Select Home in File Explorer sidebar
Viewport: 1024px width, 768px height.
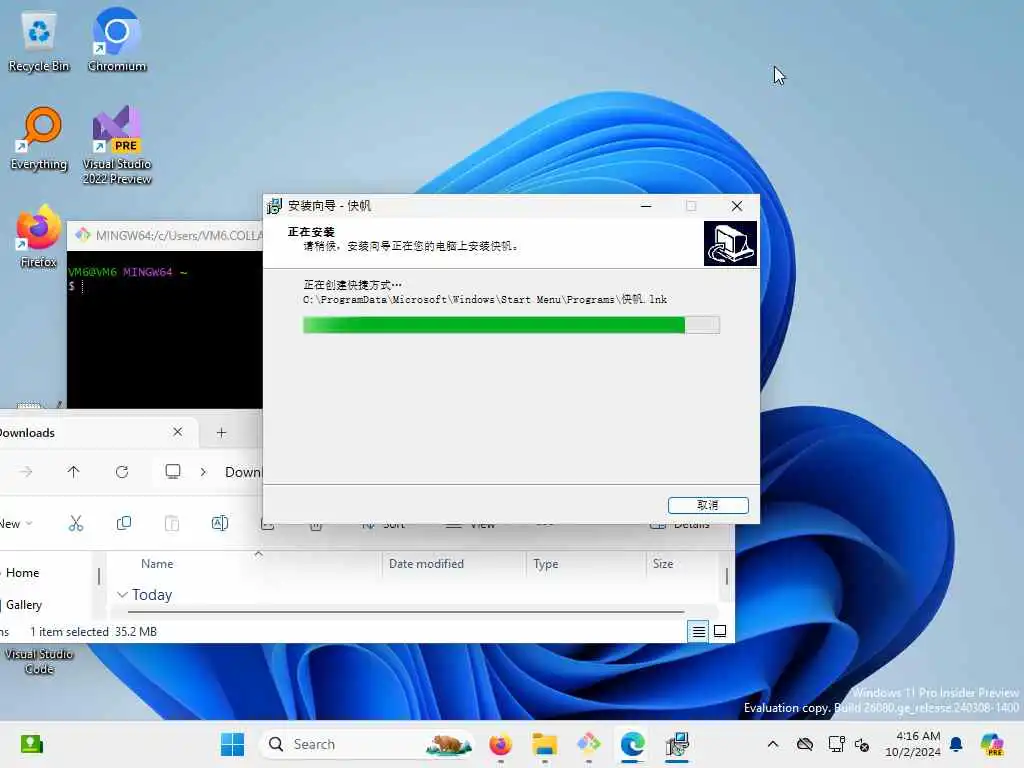coord(22,573)
